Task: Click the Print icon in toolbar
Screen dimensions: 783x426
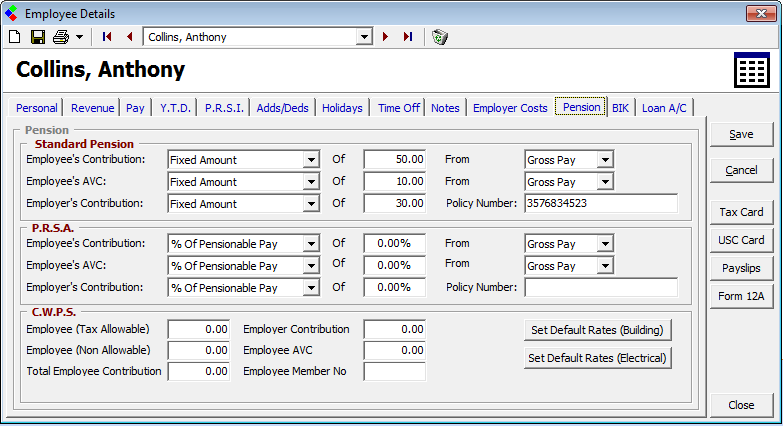Action: click(x=60, y=37)
